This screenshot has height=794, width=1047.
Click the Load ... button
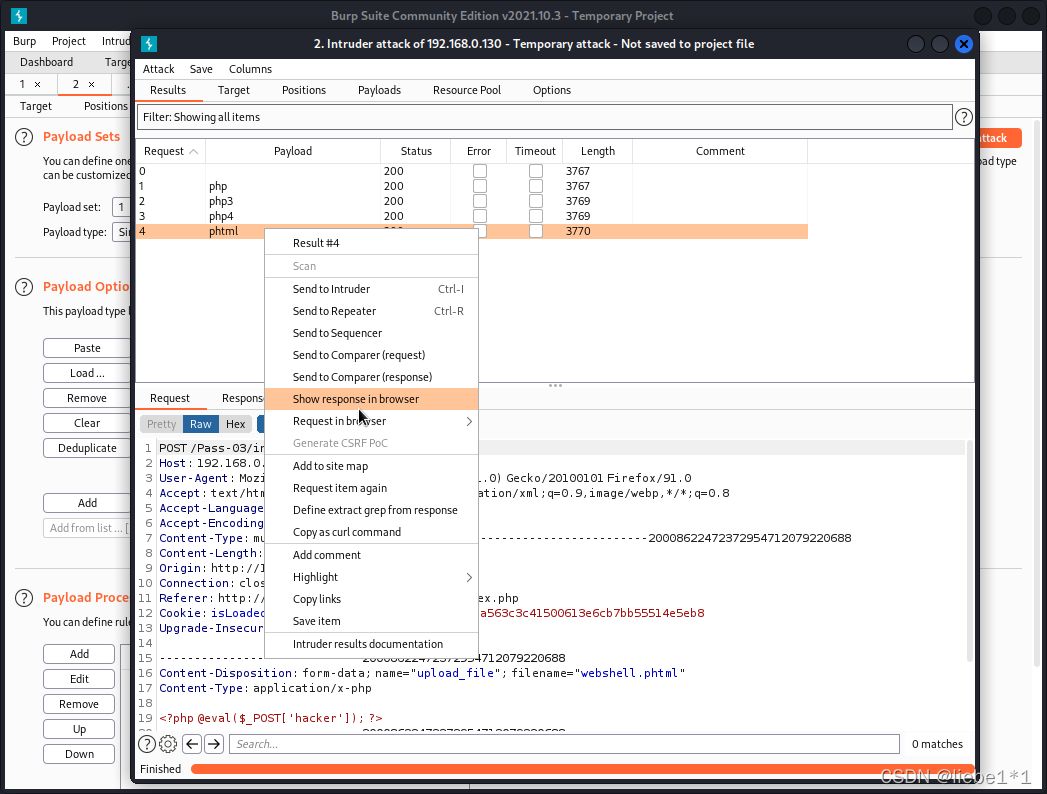click(87, 373)
